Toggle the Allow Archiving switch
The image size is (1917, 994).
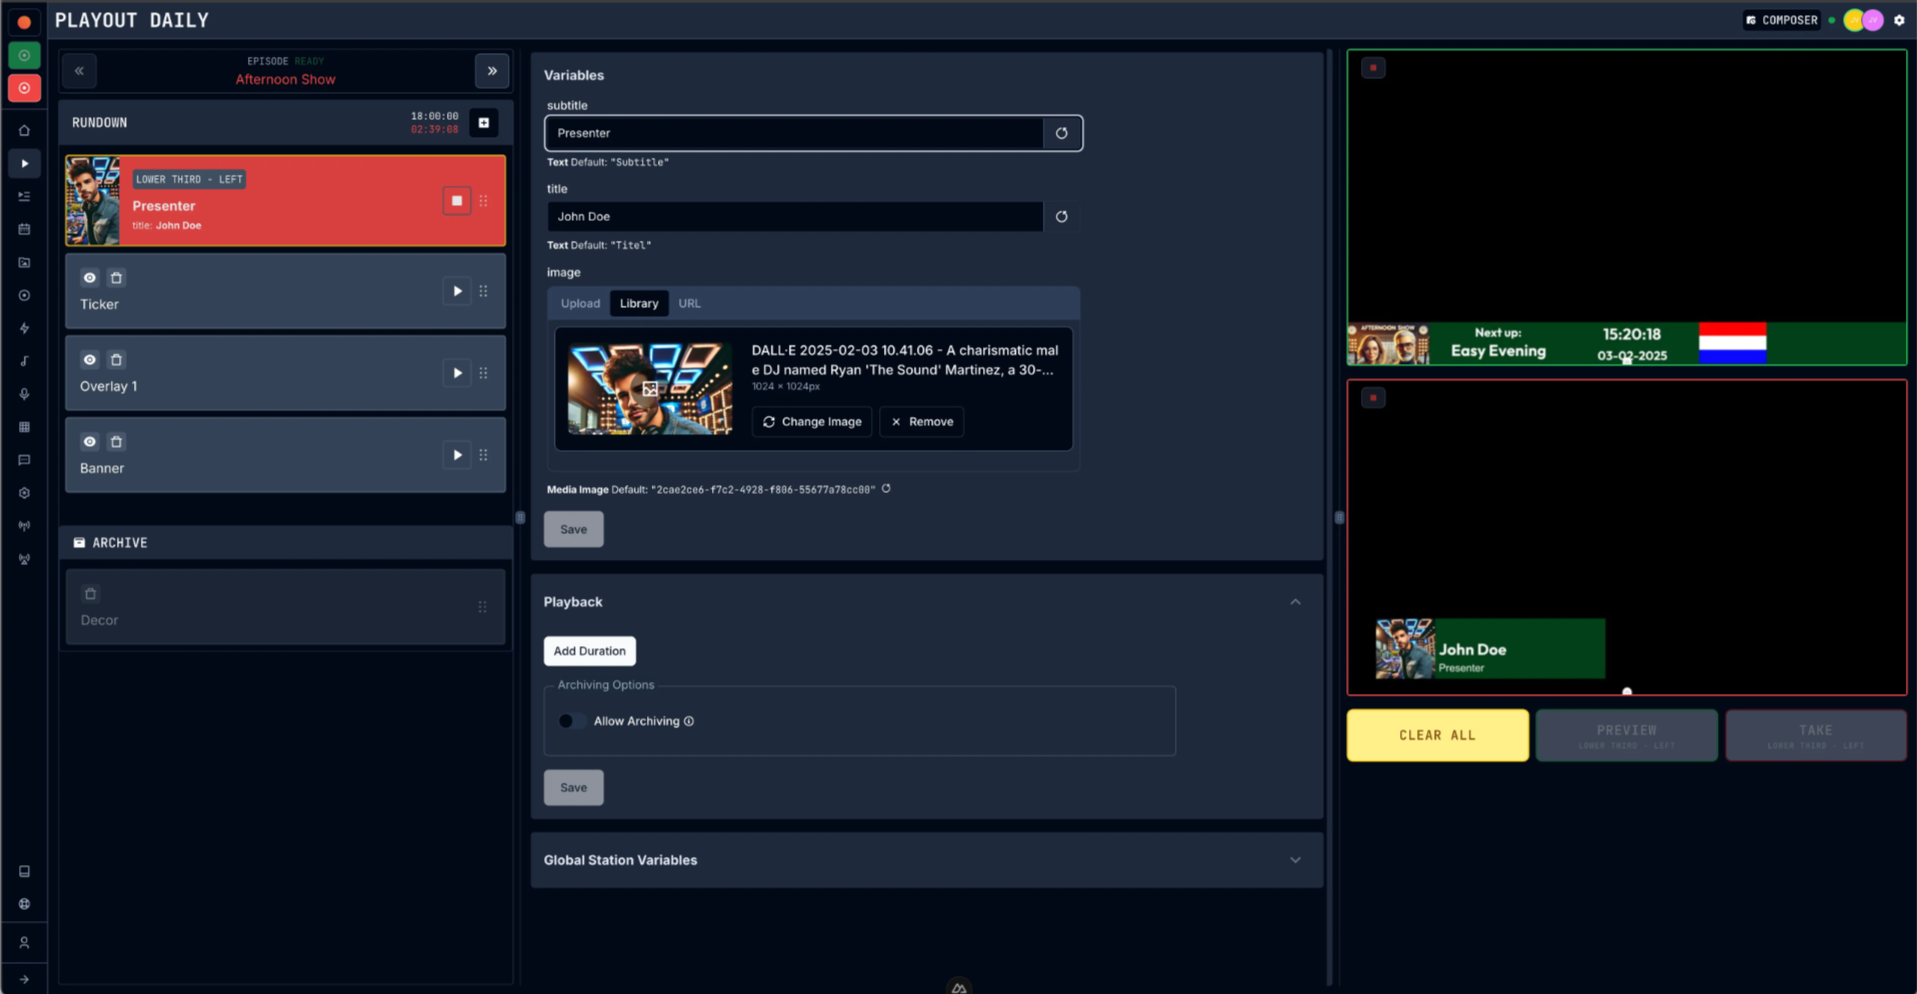tap(571, 721)
